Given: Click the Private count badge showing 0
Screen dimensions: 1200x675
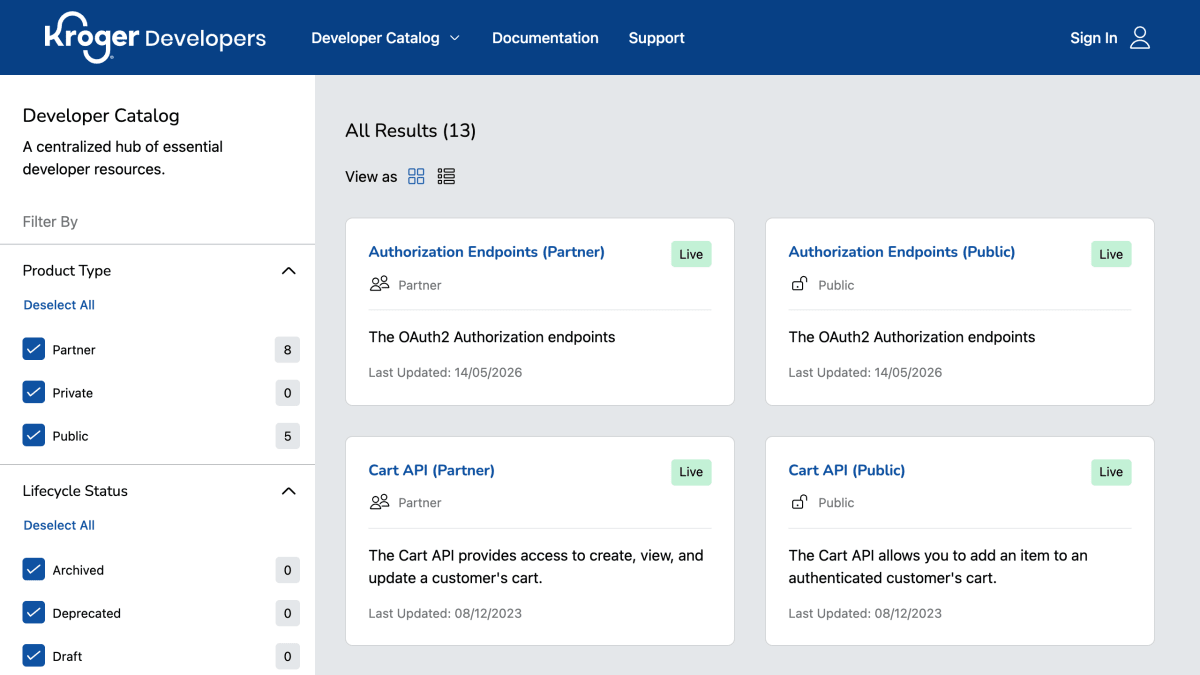Looking at the screenshot, I should pyautogui.click(x=288, y=392).
